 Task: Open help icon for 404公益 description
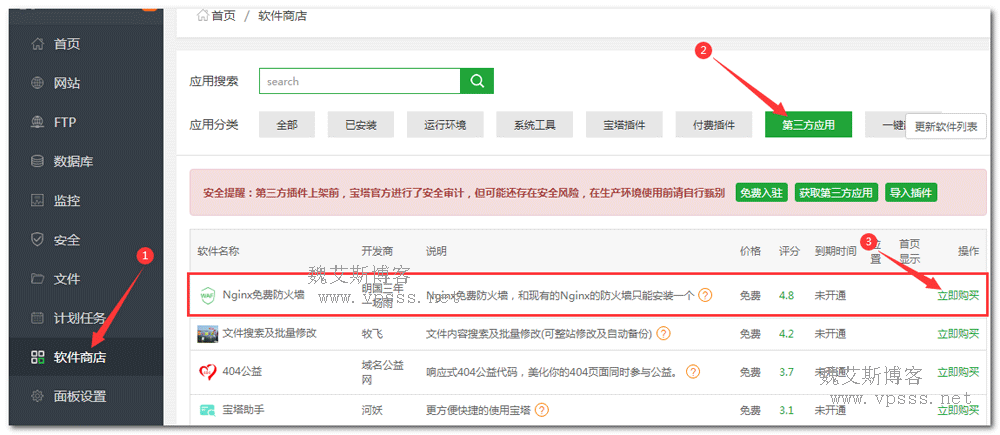point(693,371)
